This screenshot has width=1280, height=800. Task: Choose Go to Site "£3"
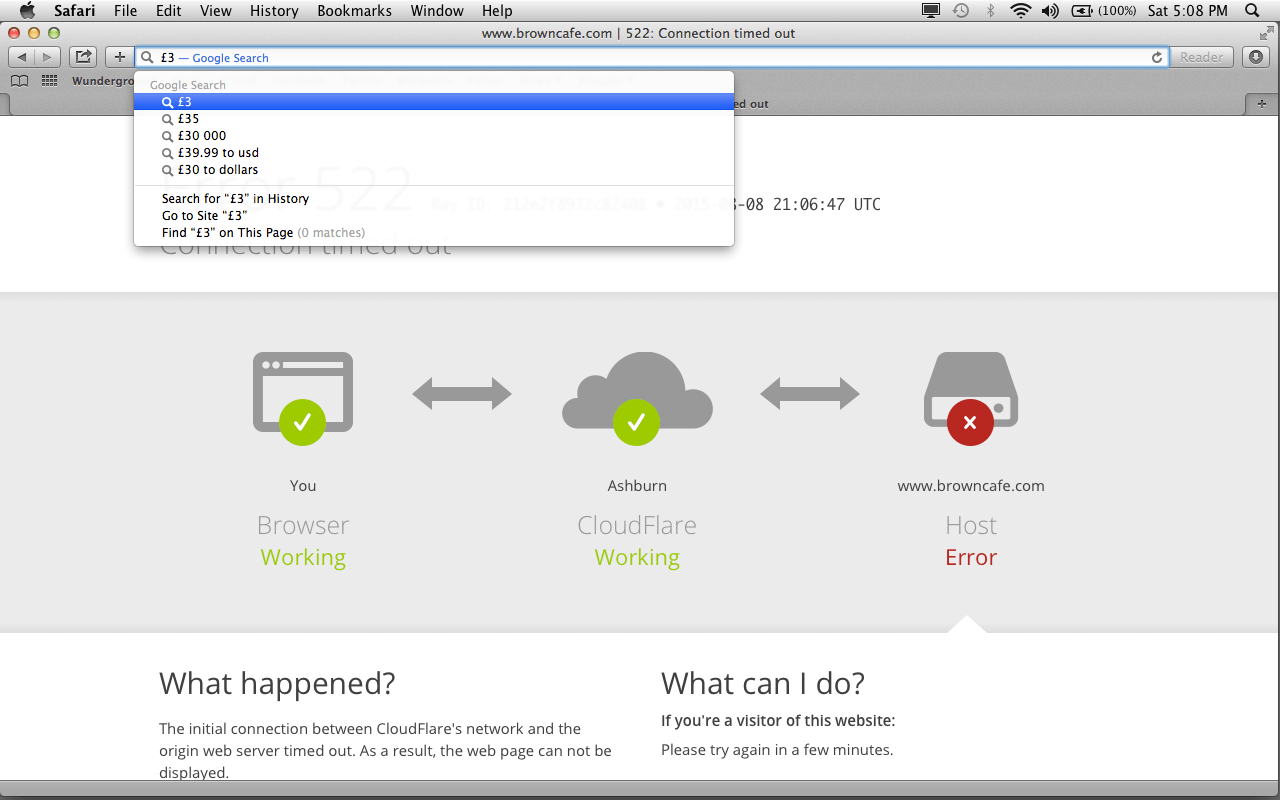pos(434,216)
